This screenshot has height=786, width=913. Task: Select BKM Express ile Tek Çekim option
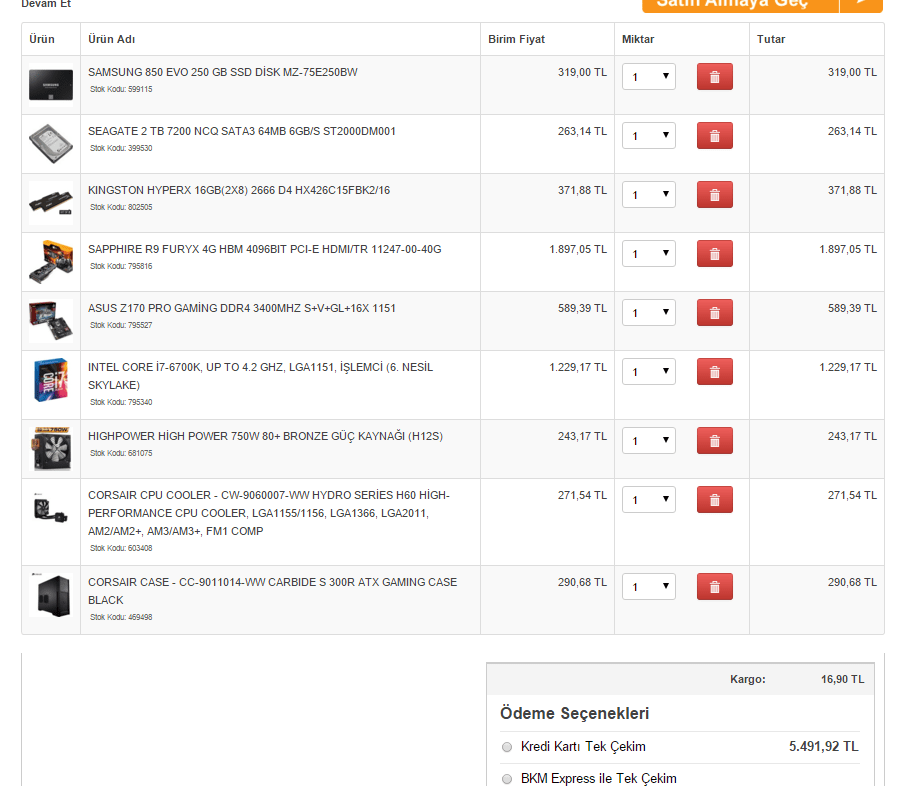(507, 779)
